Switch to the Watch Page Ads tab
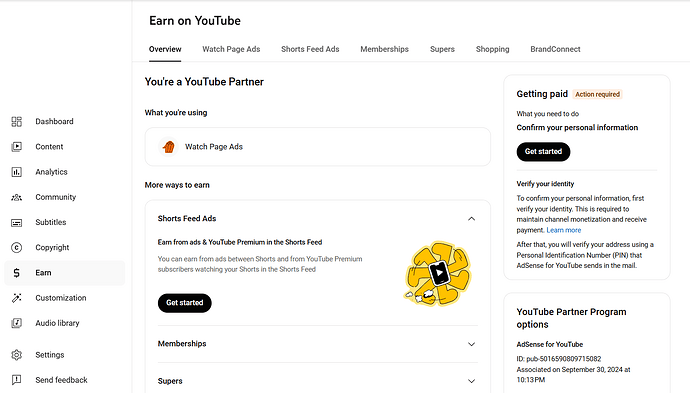This screenshot has height=393, width=690. click(231, 49)
